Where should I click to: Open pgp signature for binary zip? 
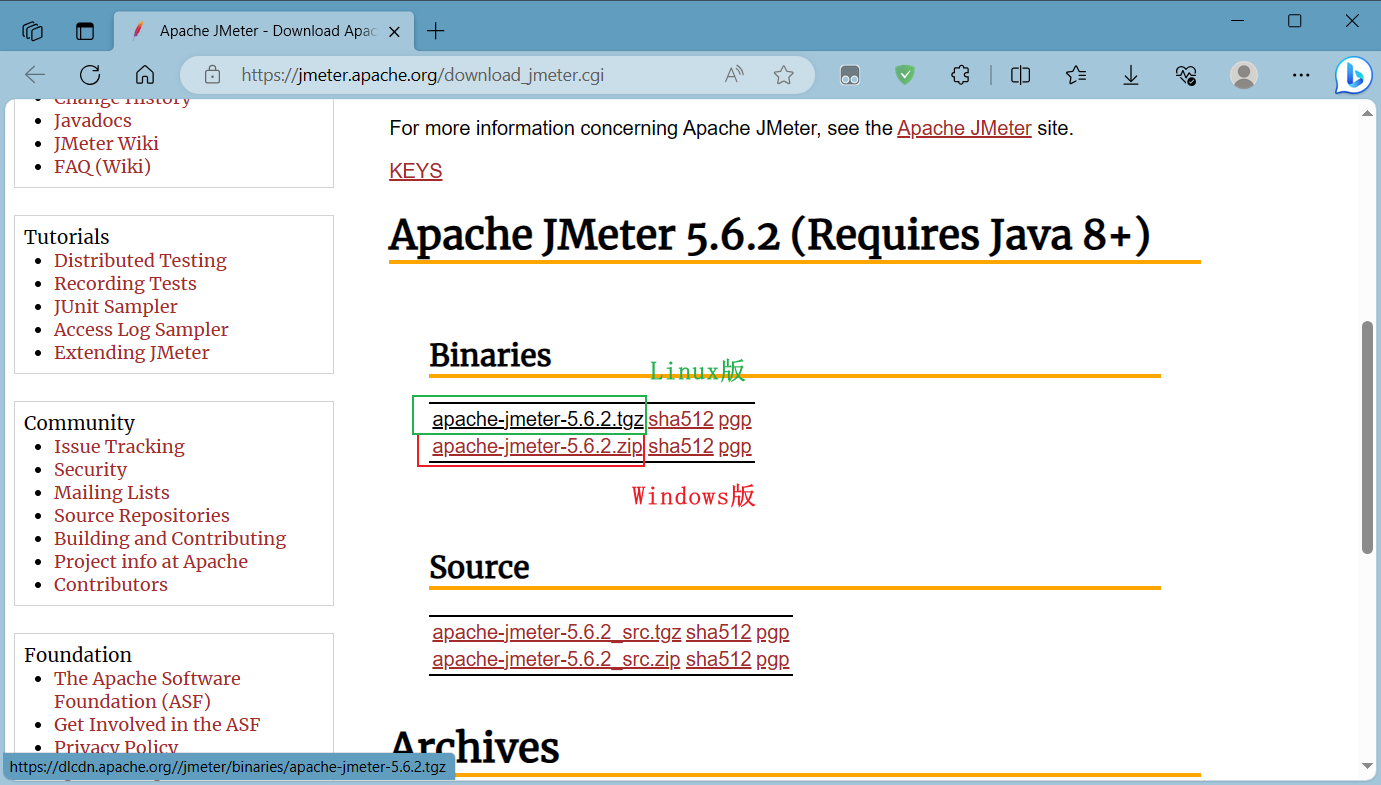[x=735, y=446]
